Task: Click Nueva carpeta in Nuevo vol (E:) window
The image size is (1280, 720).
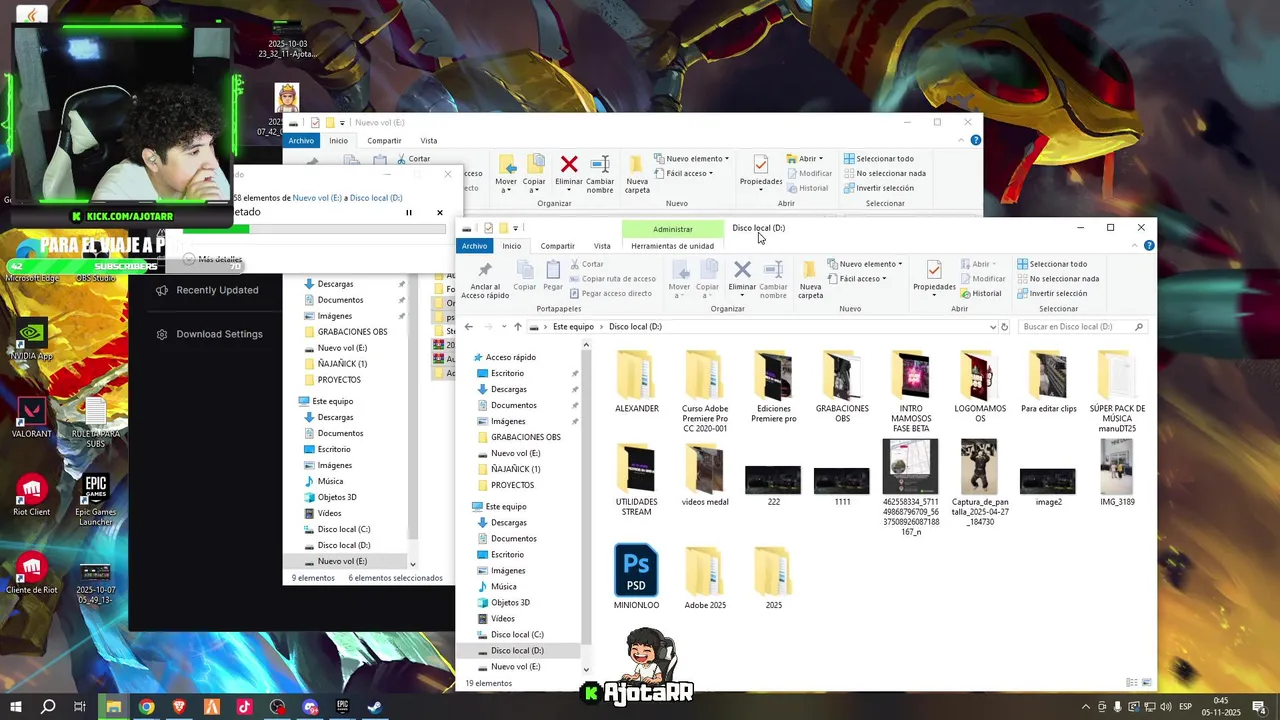Action: tap(637, 175)
